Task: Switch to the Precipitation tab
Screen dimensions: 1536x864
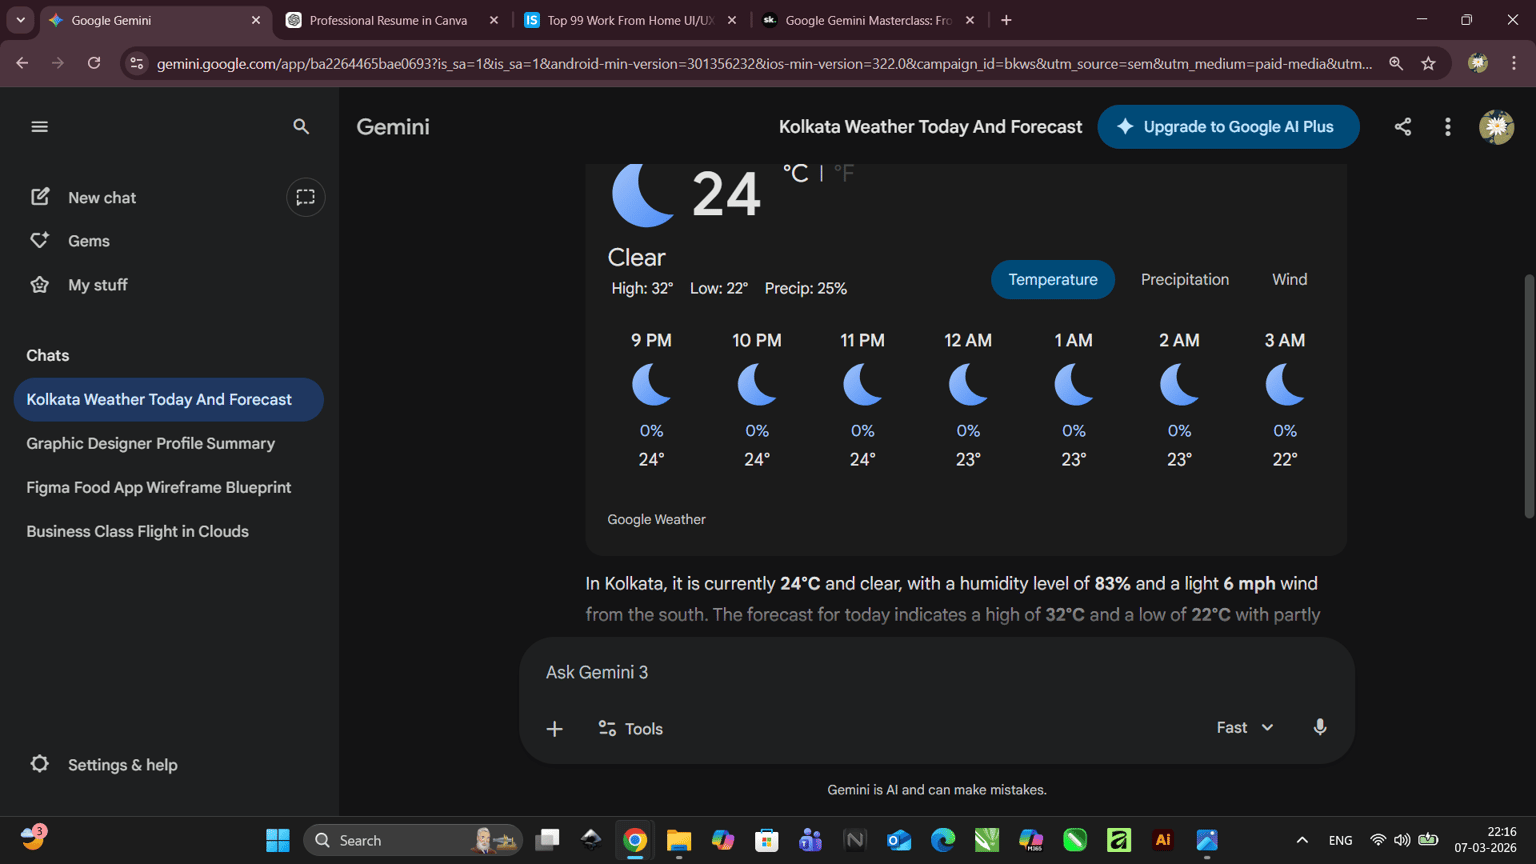Action: pos(1185,280)
